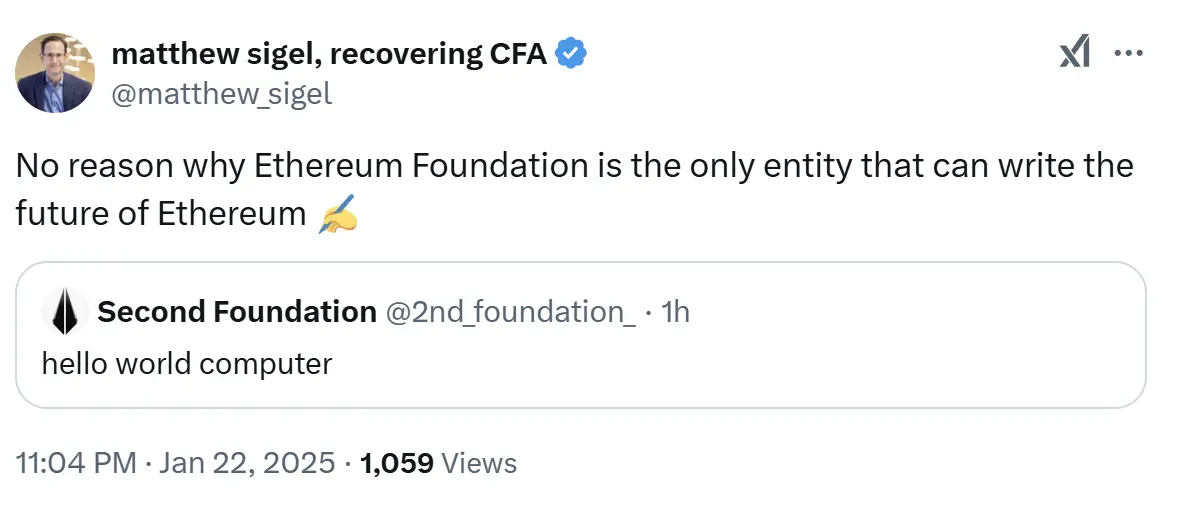Visit the @matthew_sigel handle link
The width and height of the screenshot is (1177, 509).
pyautogui.click(x=221, y=94)
